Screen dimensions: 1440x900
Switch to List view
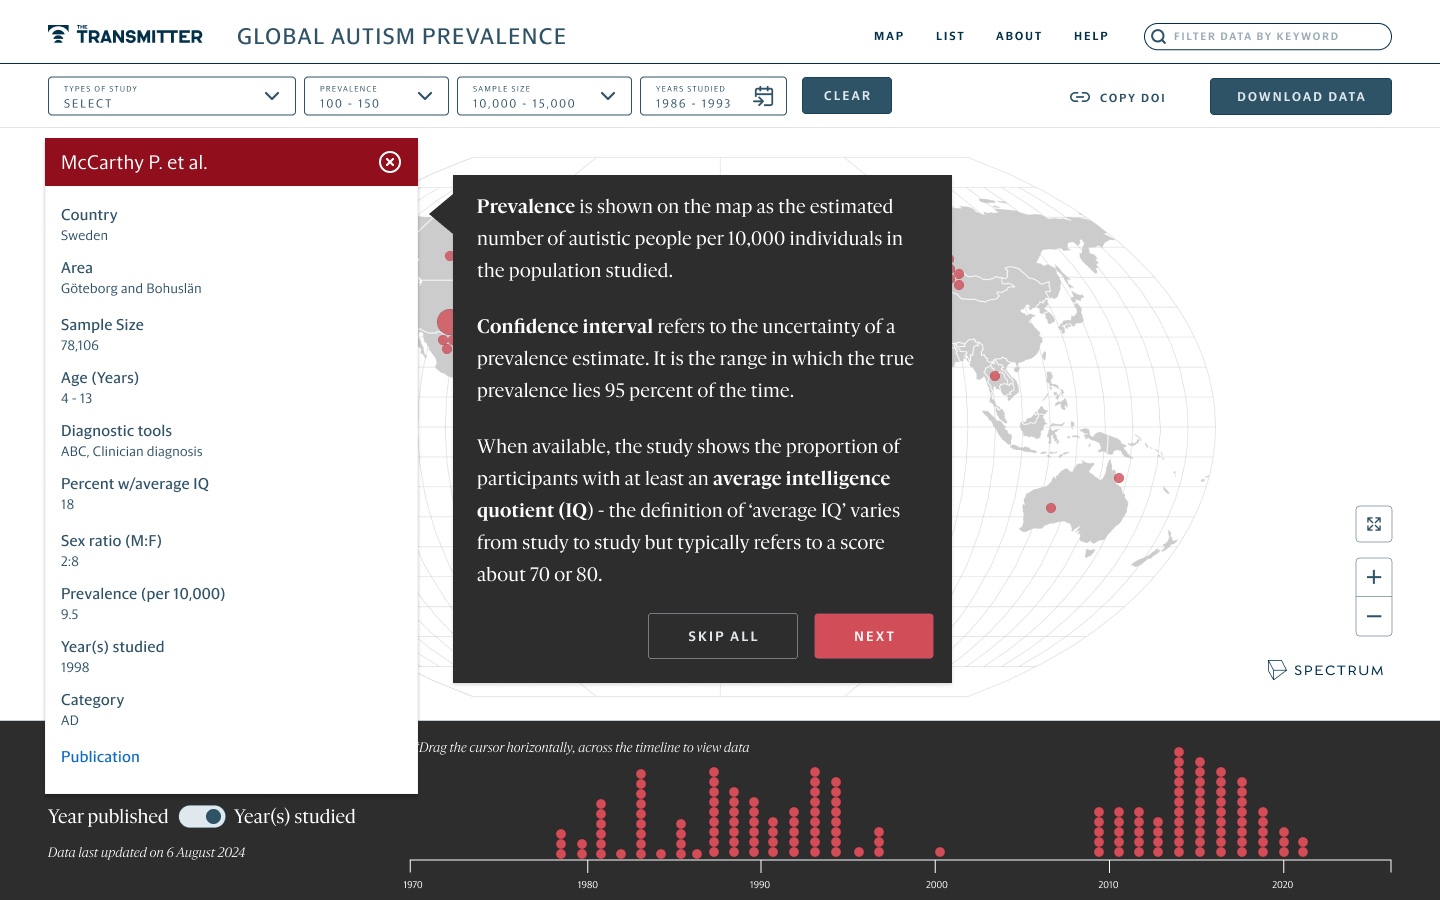pos(950,36)
